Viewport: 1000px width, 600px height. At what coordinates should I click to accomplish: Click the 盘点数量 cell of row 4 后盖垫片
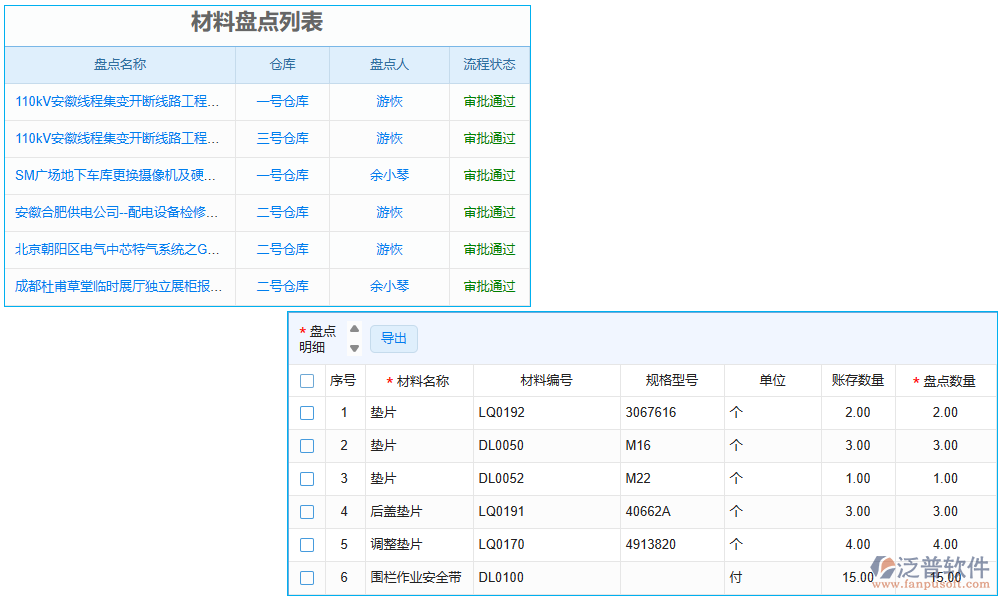click(x=944, y=511)
